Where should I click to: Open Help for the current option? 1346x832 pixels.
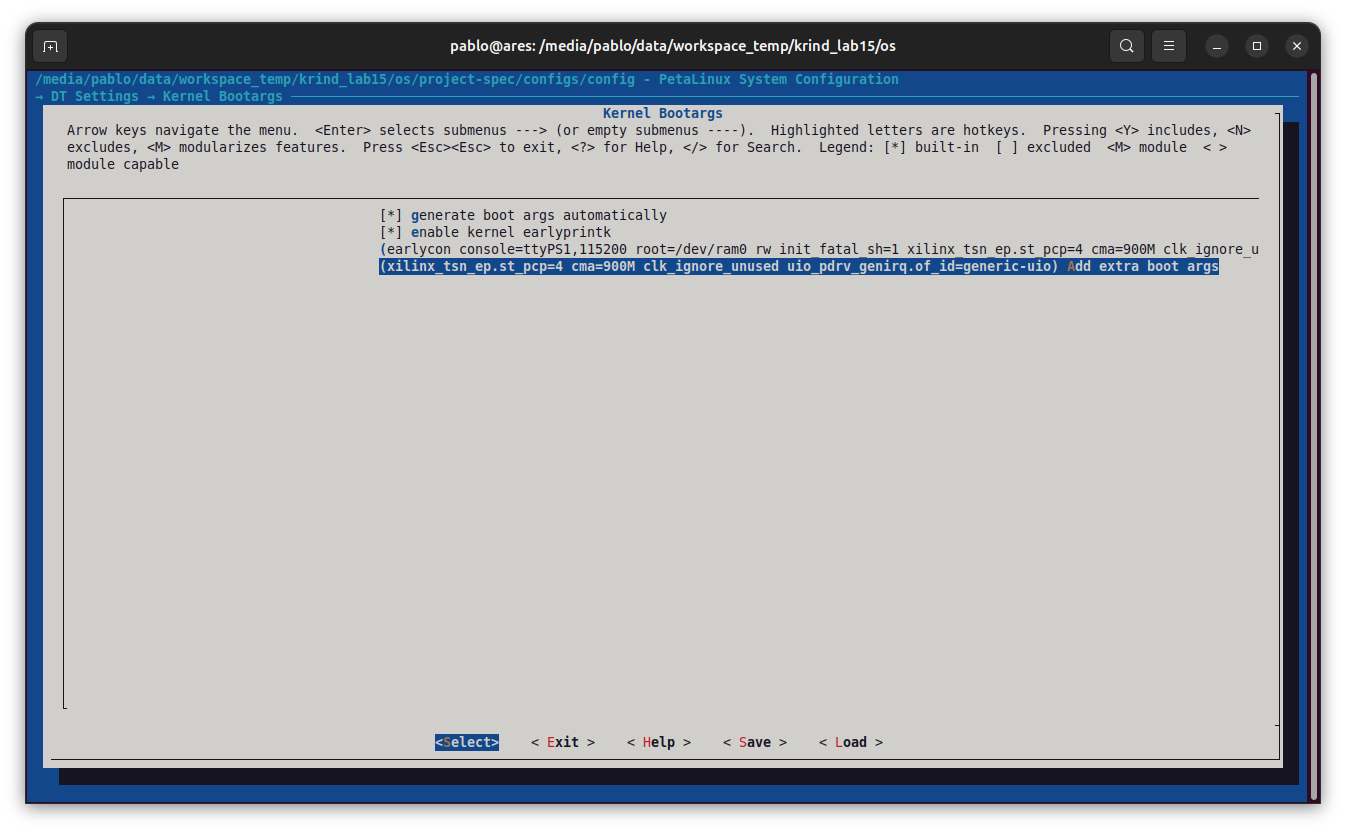tap(658, 741)
